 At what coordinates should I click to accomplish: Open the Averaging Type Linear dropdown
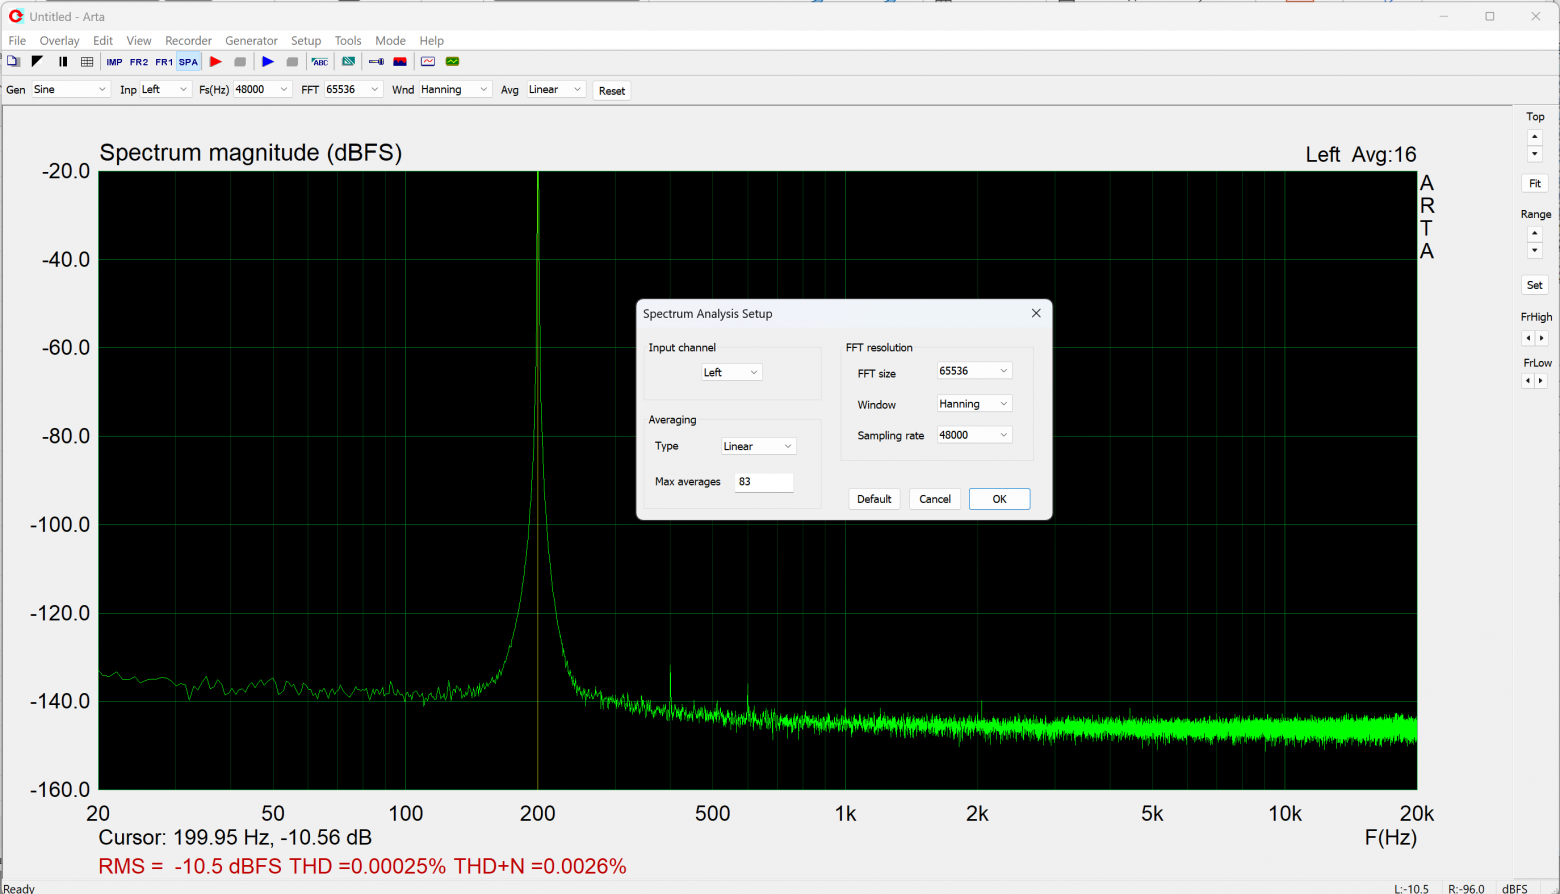[758, 446]
